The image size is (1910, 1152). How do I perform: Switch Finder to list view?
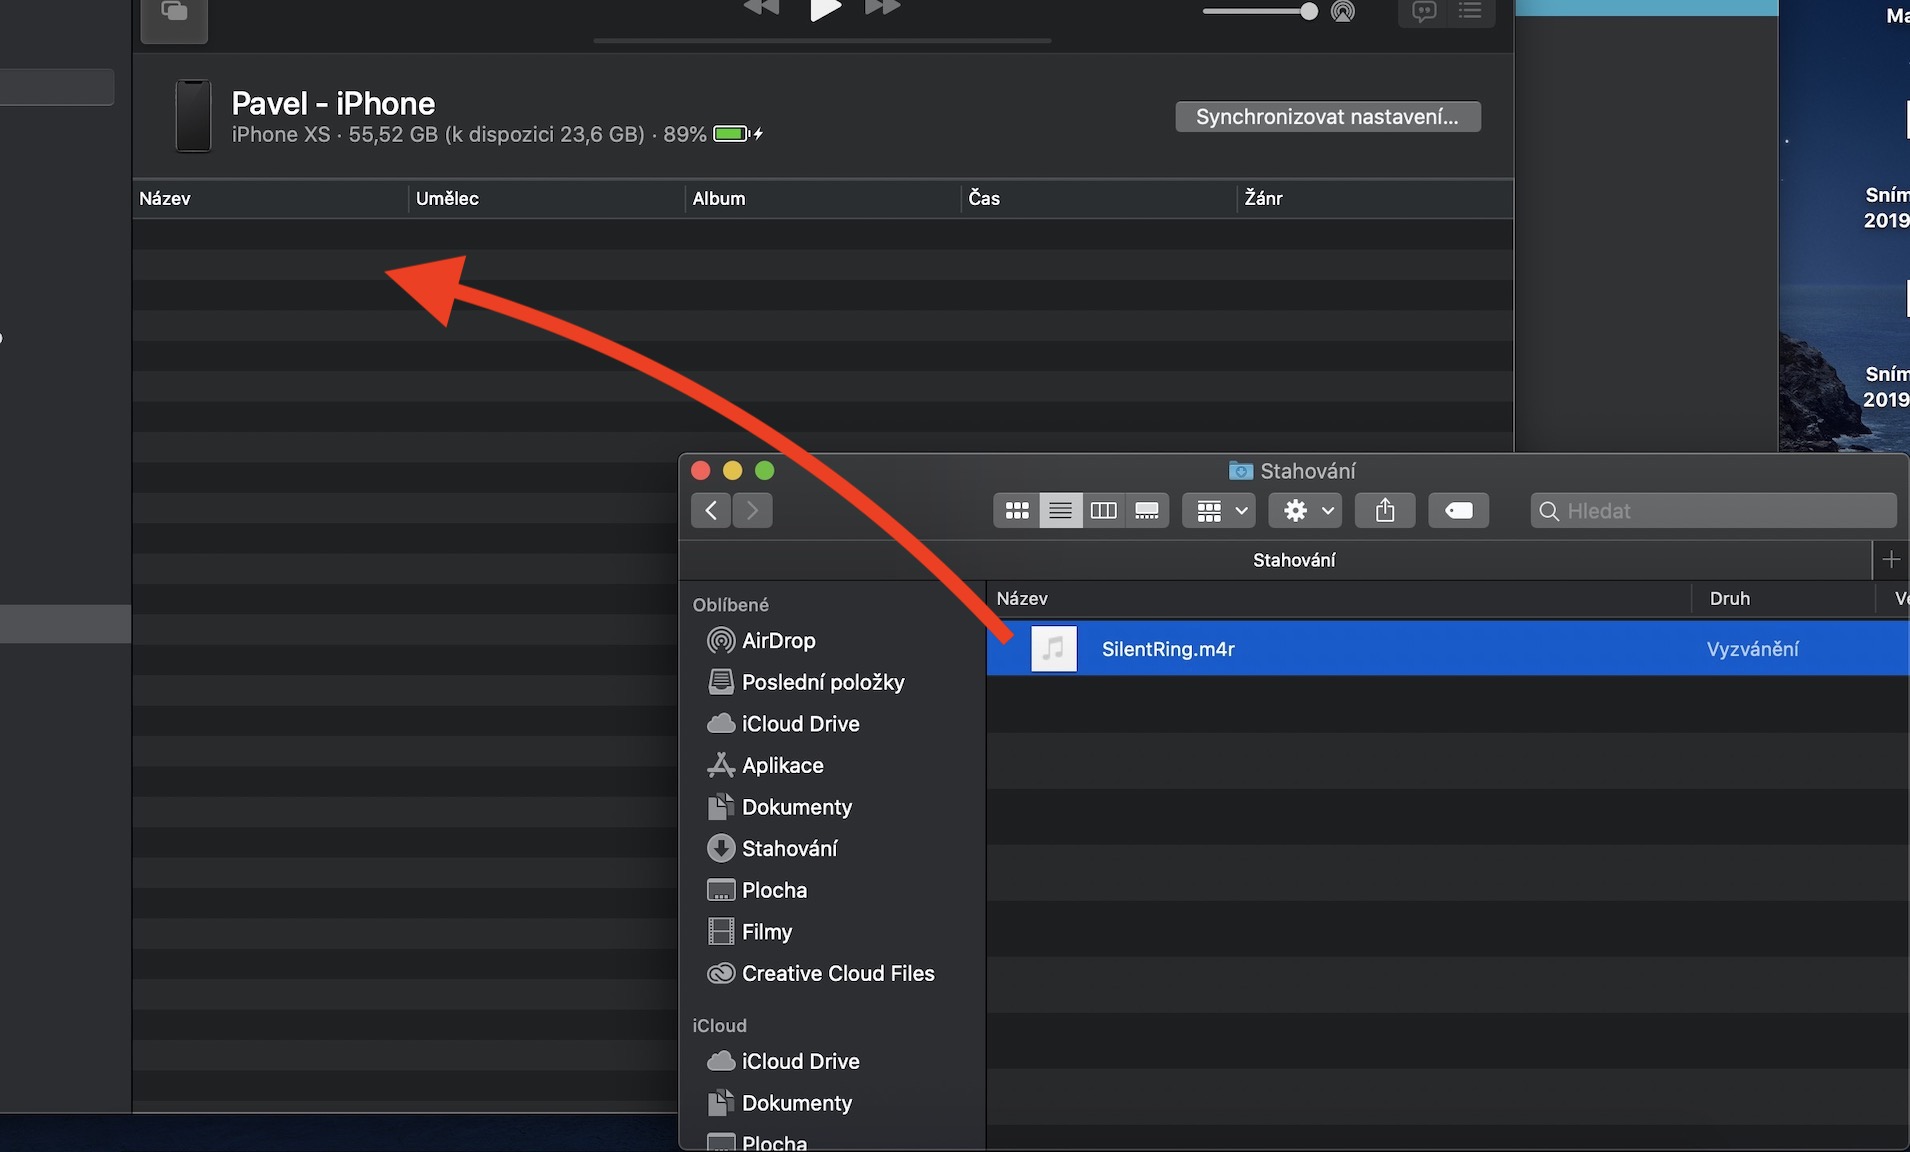pyautogui.click(x=1060, y=511)
